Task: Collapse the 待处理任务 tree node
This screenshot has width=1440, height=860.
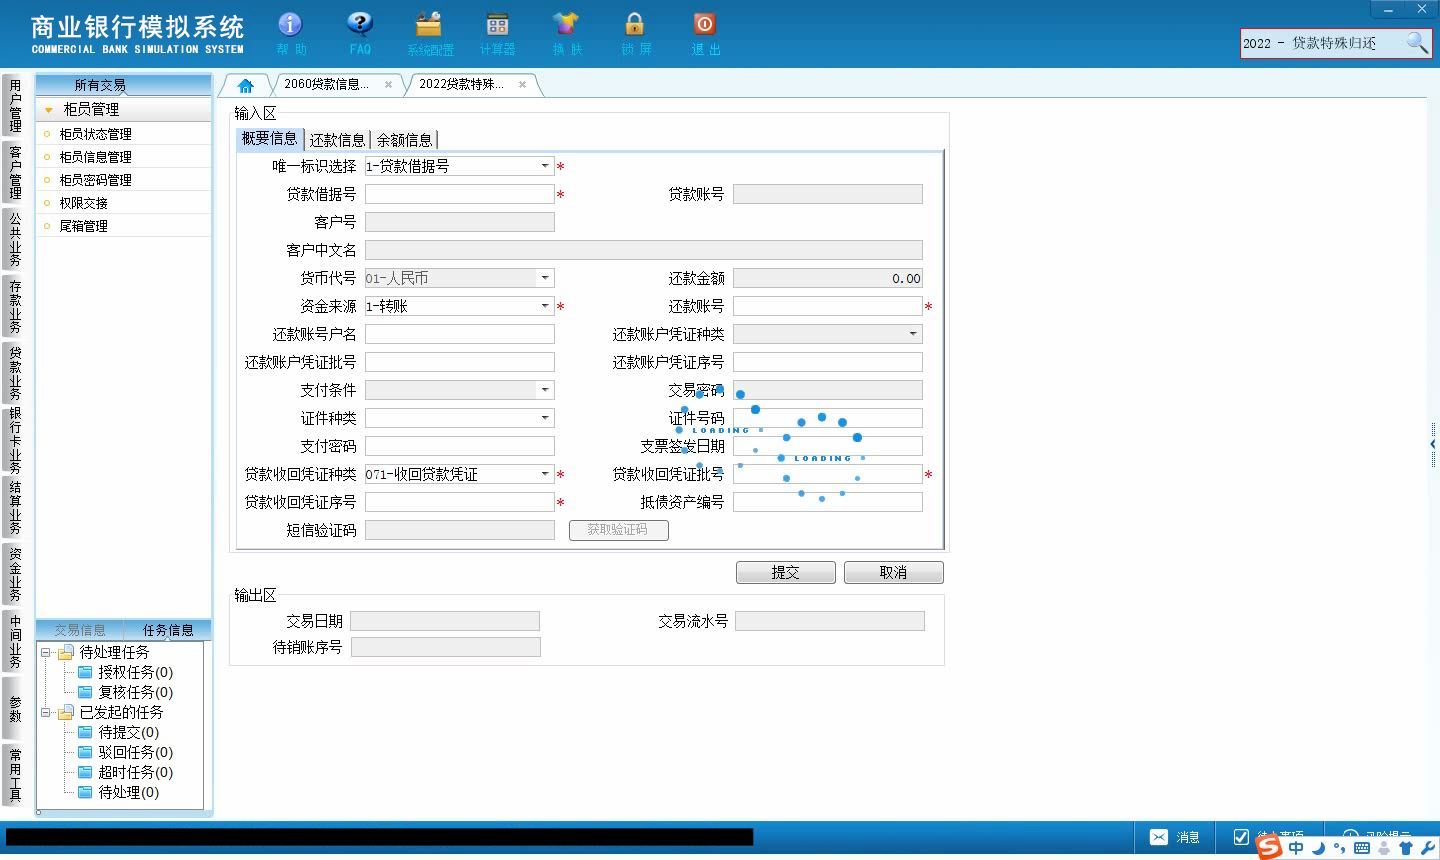Action: click(45, 652)
